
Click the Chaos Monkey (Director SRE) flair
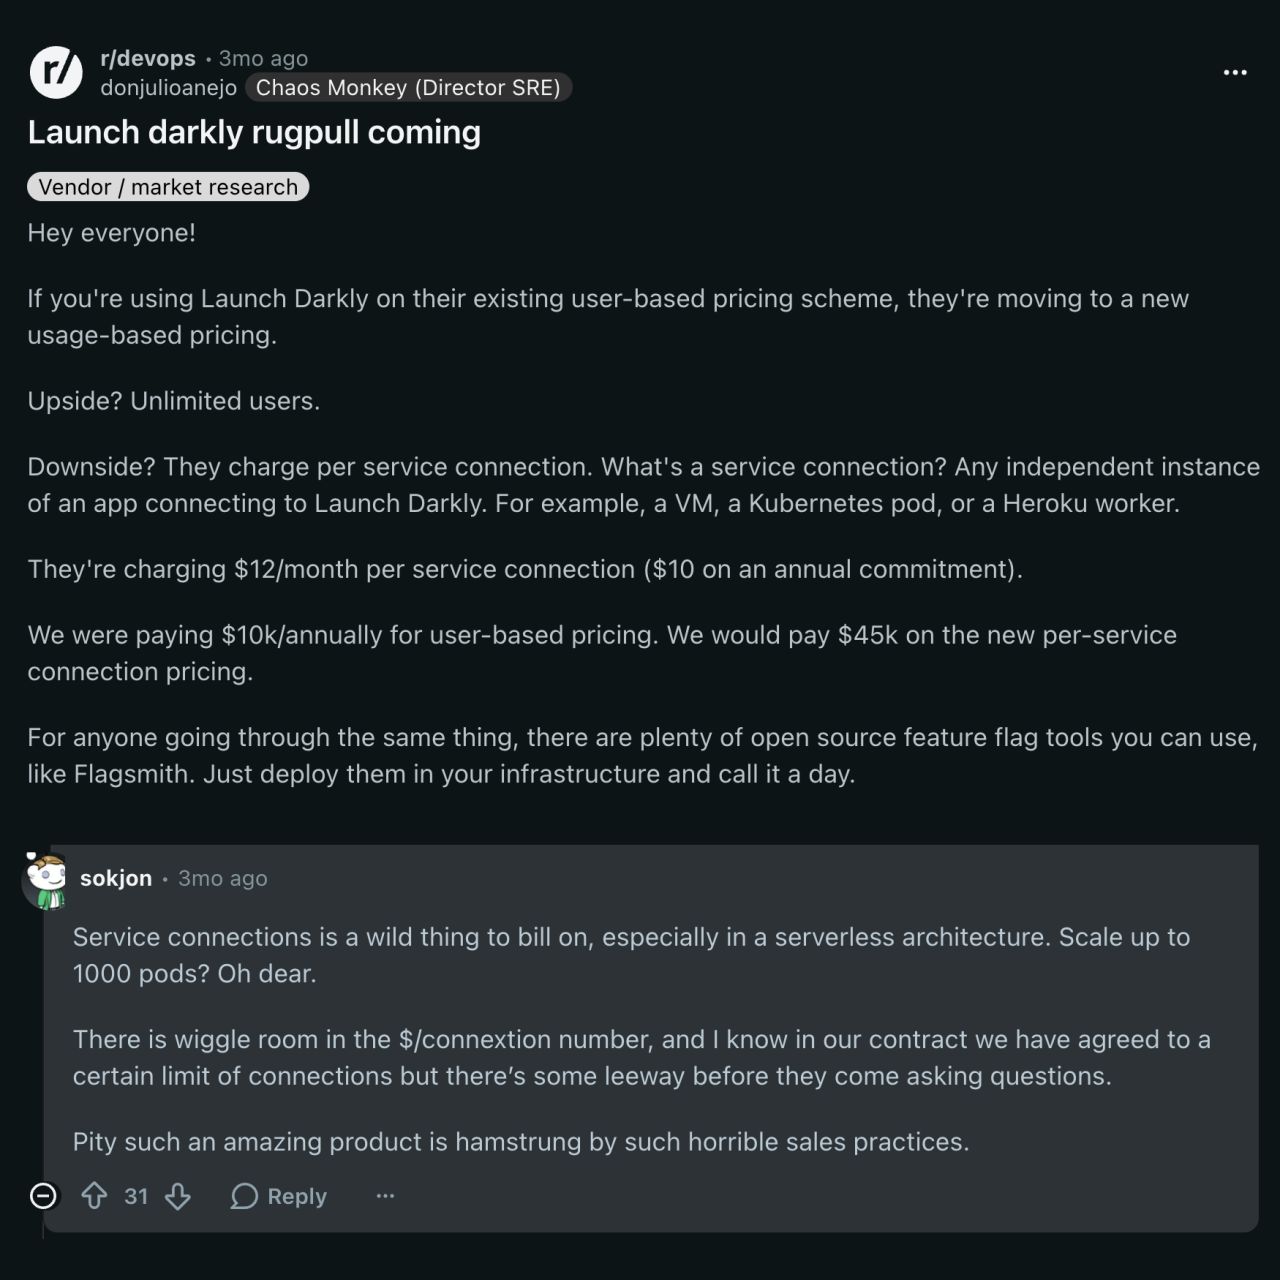coord(408,87)
